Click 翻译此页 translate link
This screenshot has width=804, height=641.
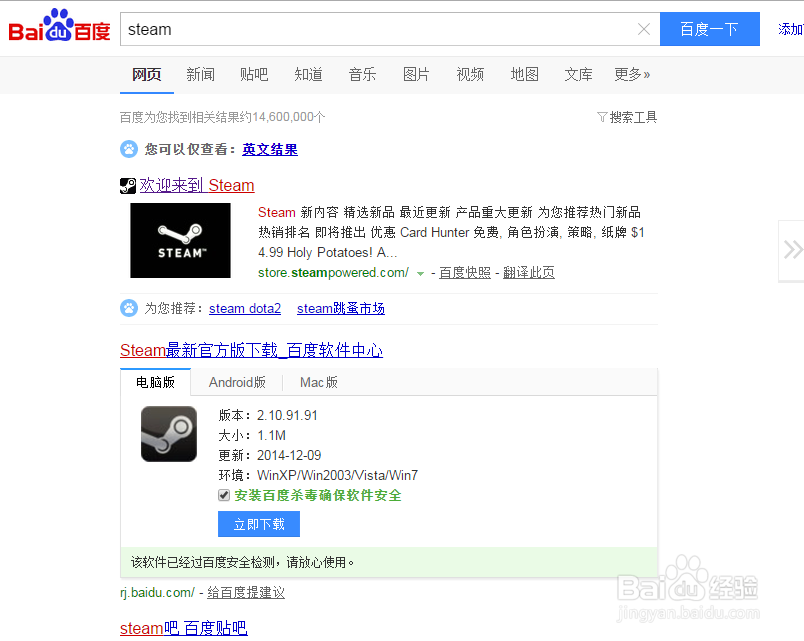pyautogui.click(x=529, y=273)
